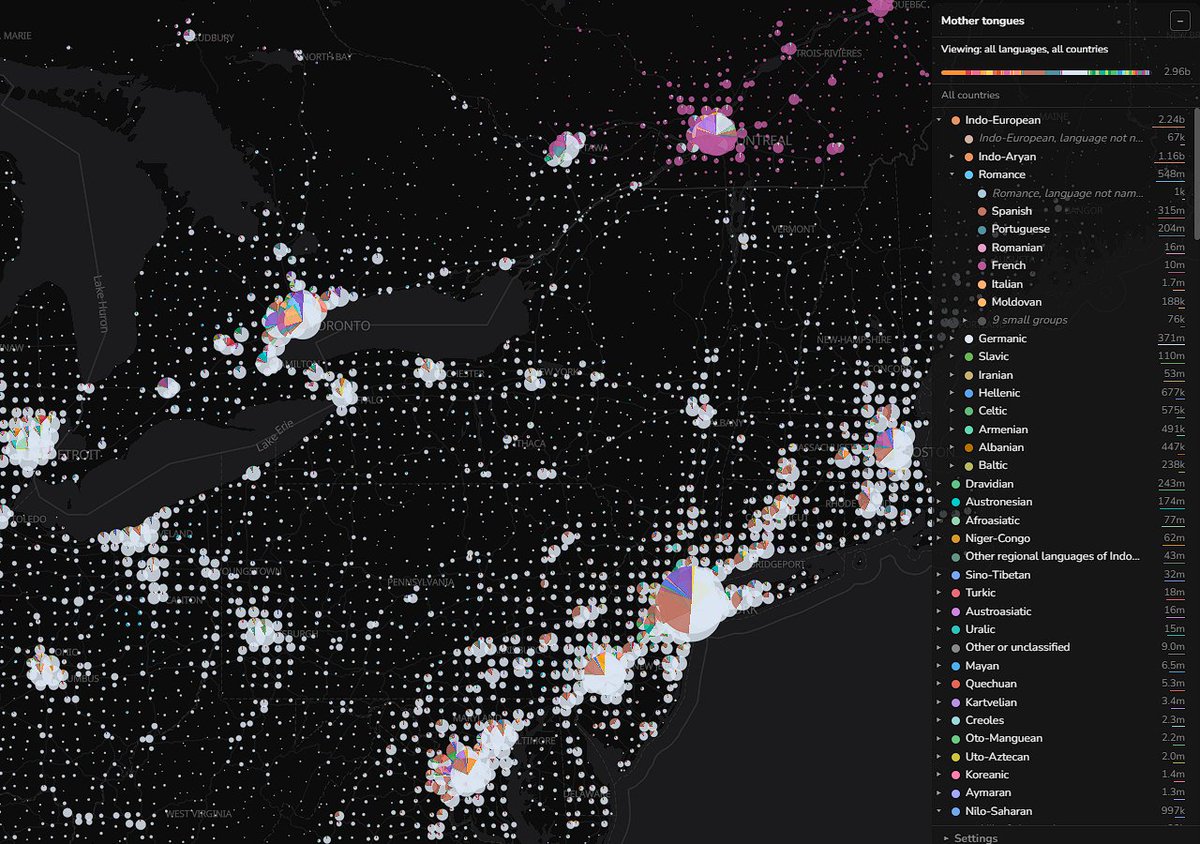Select the Albanian language row

(1066, 448)
